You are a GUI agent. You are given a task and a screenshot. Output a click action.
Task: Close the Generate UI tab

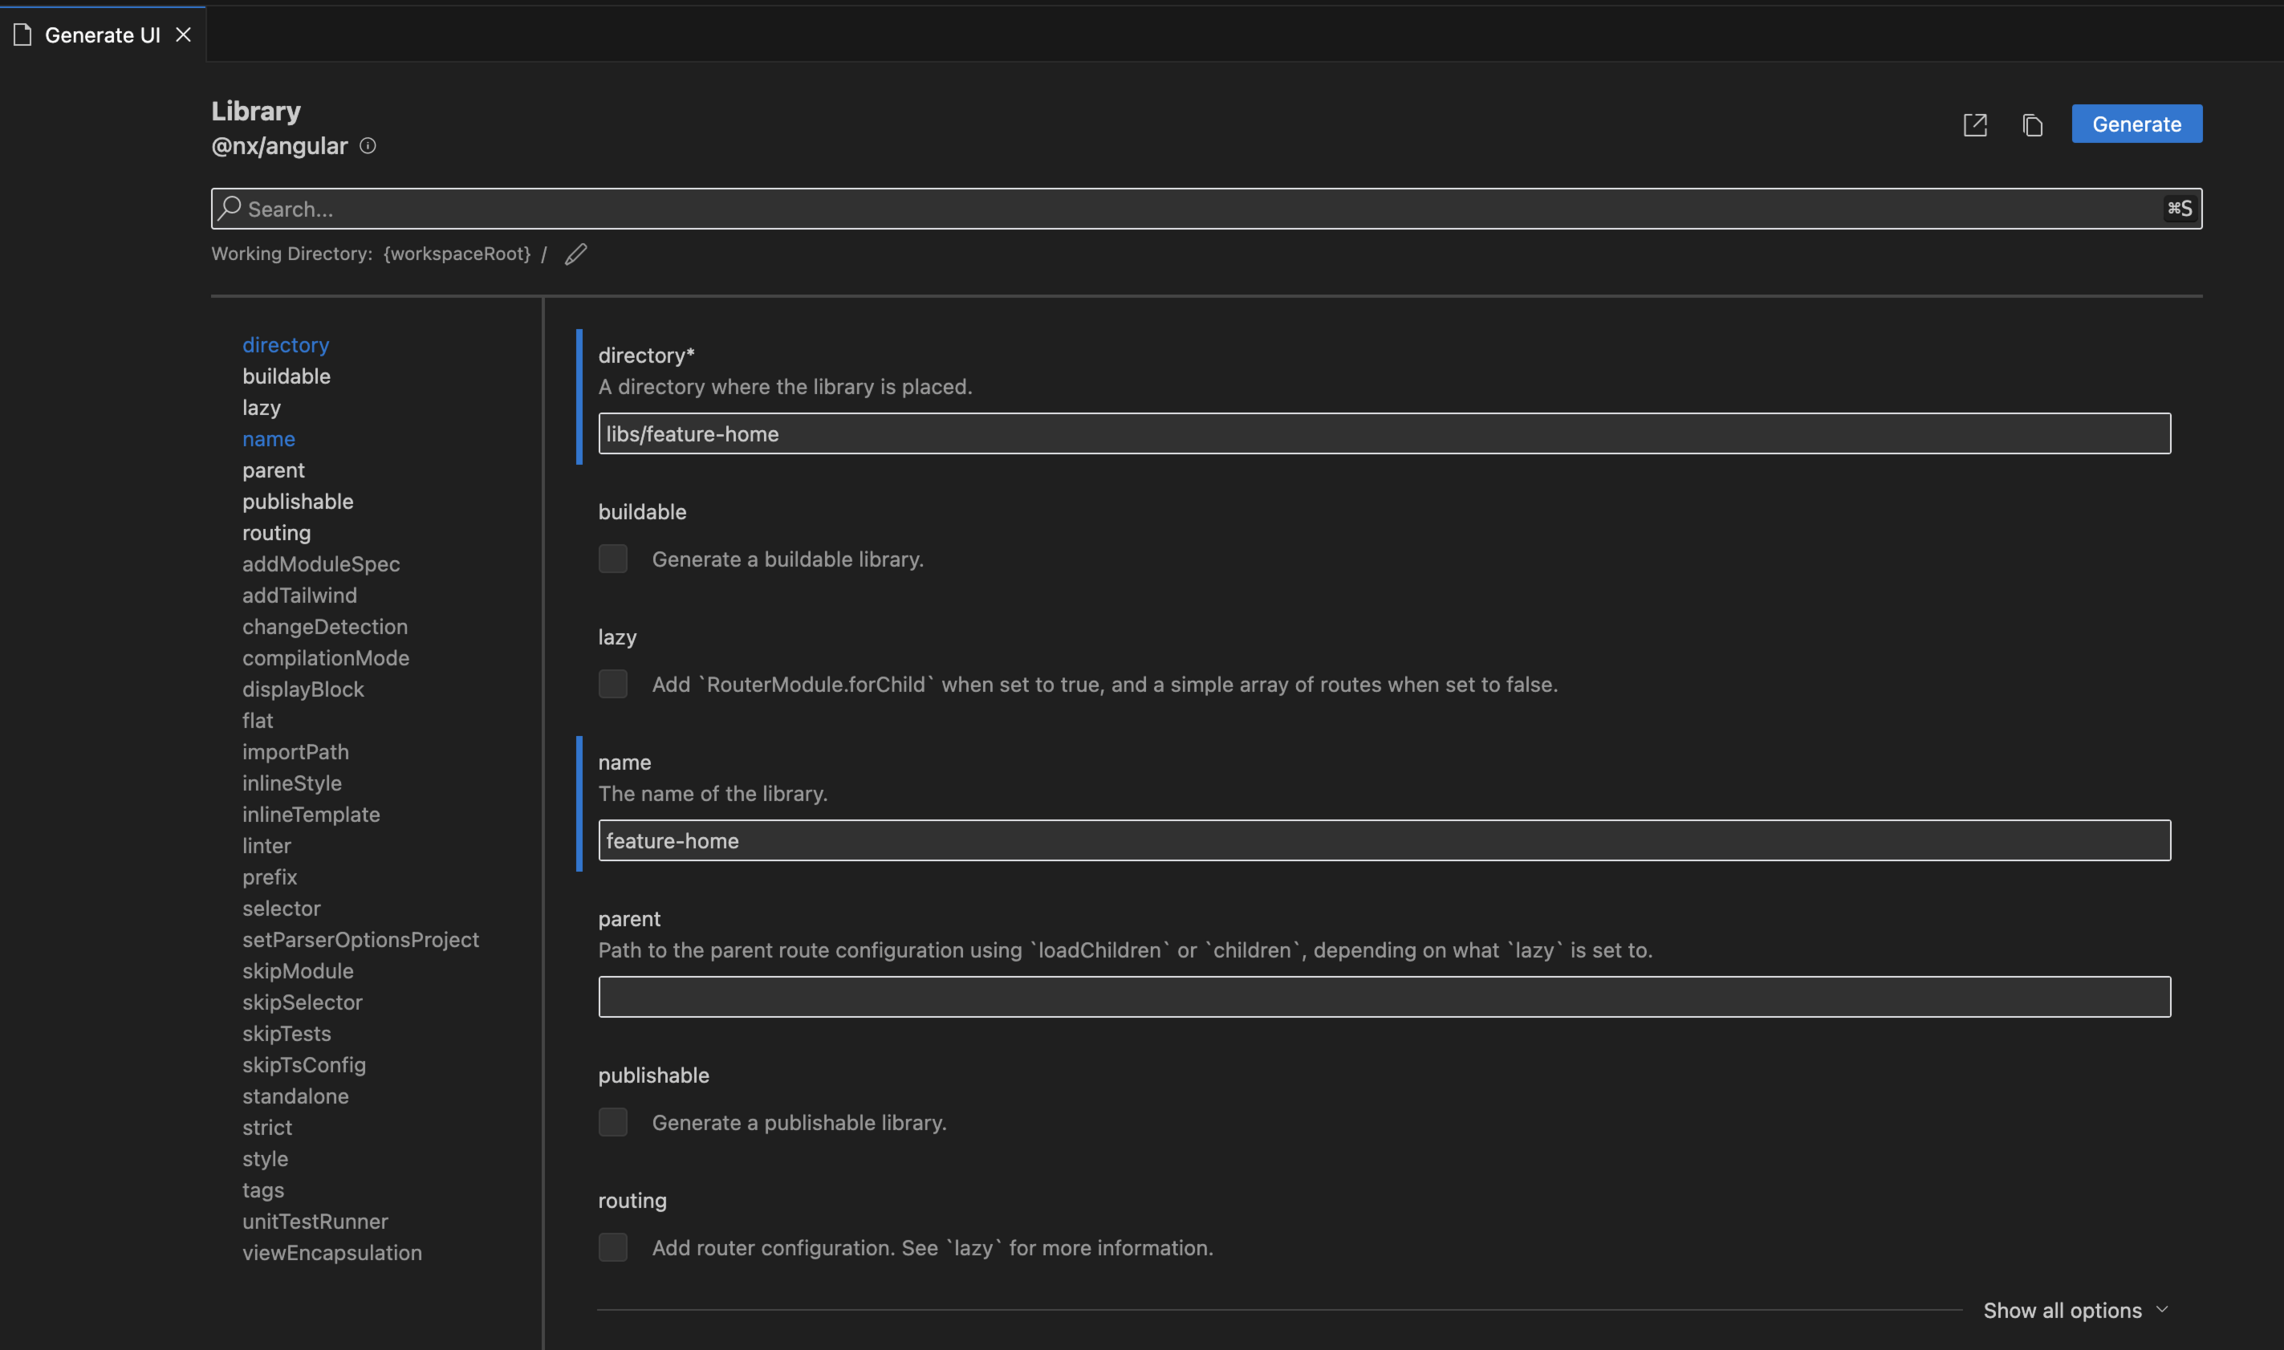click(183, 35)
